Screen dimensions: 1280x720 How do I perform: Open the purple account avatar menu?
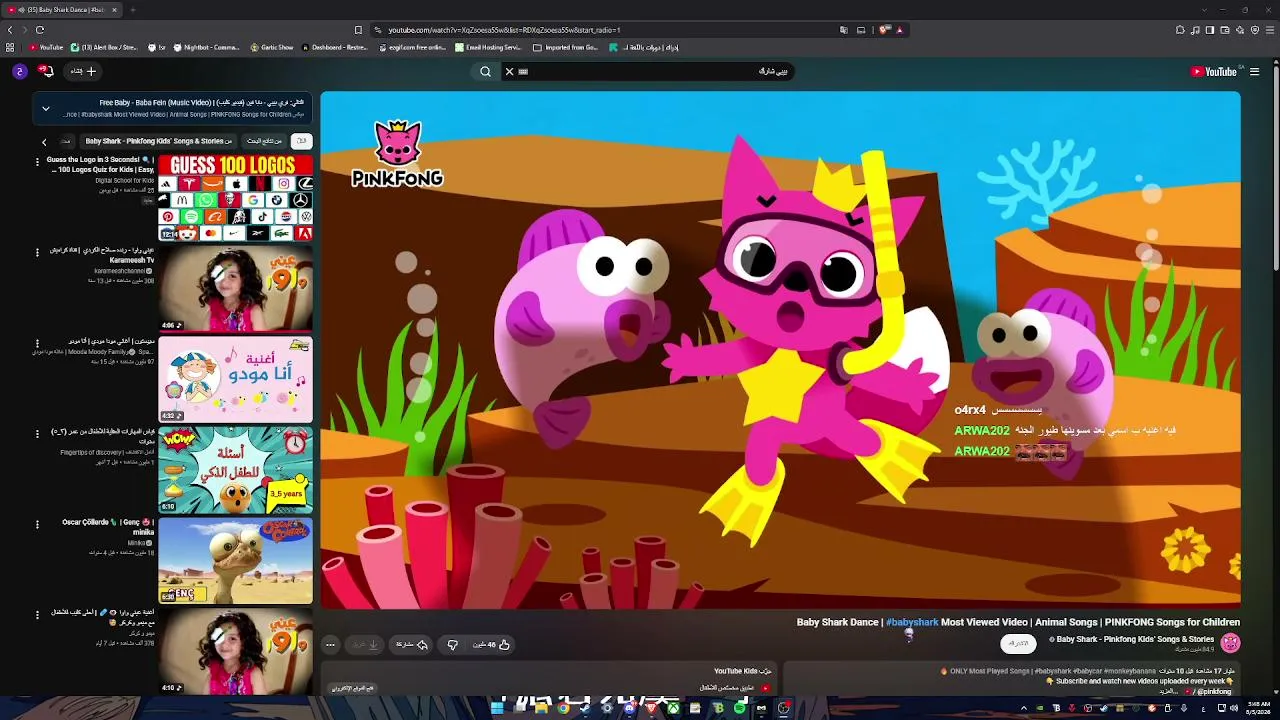click(19, 71)
